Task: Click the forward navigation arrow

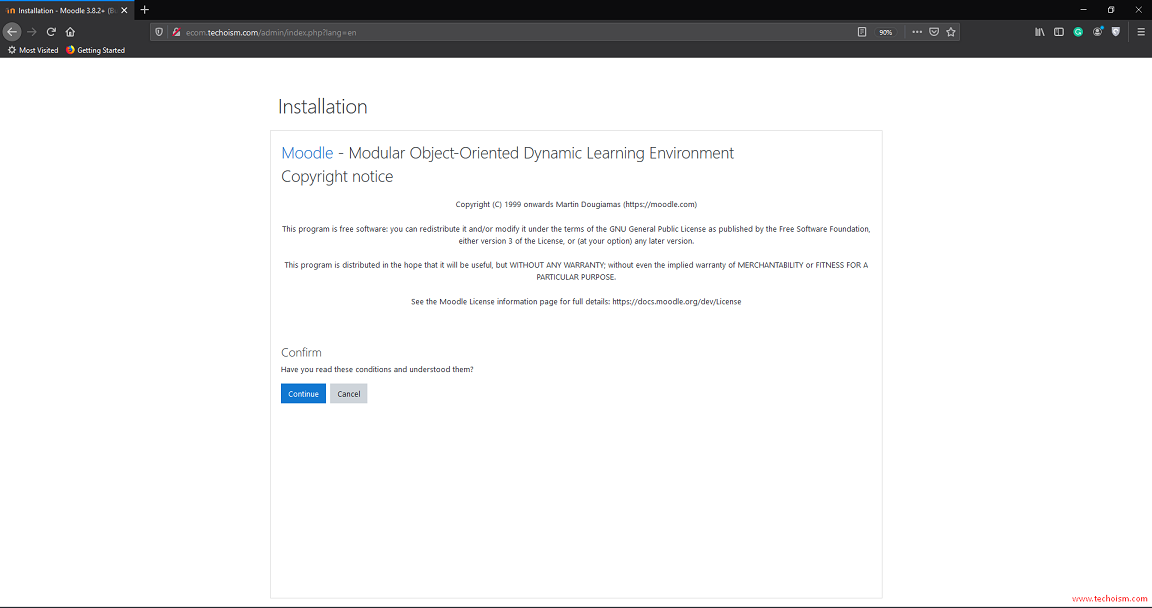Action: click(x=32, y=32)
